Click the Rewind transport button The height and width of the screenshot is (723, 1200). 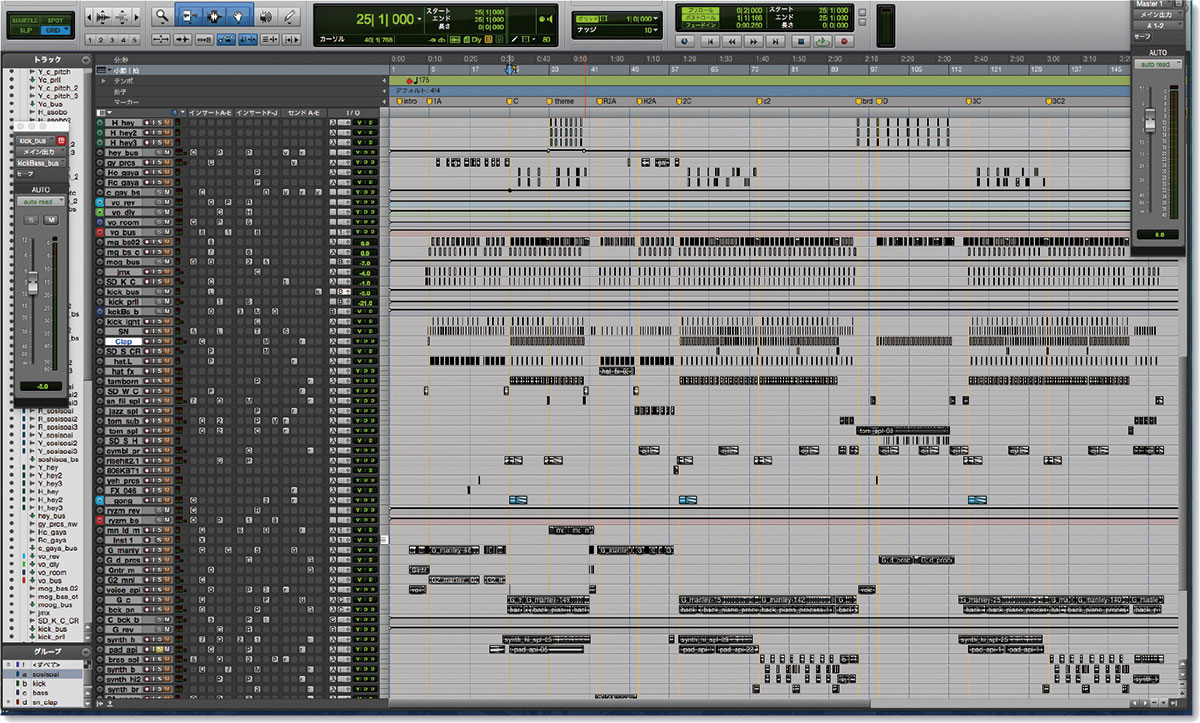[x=733, y=41]
